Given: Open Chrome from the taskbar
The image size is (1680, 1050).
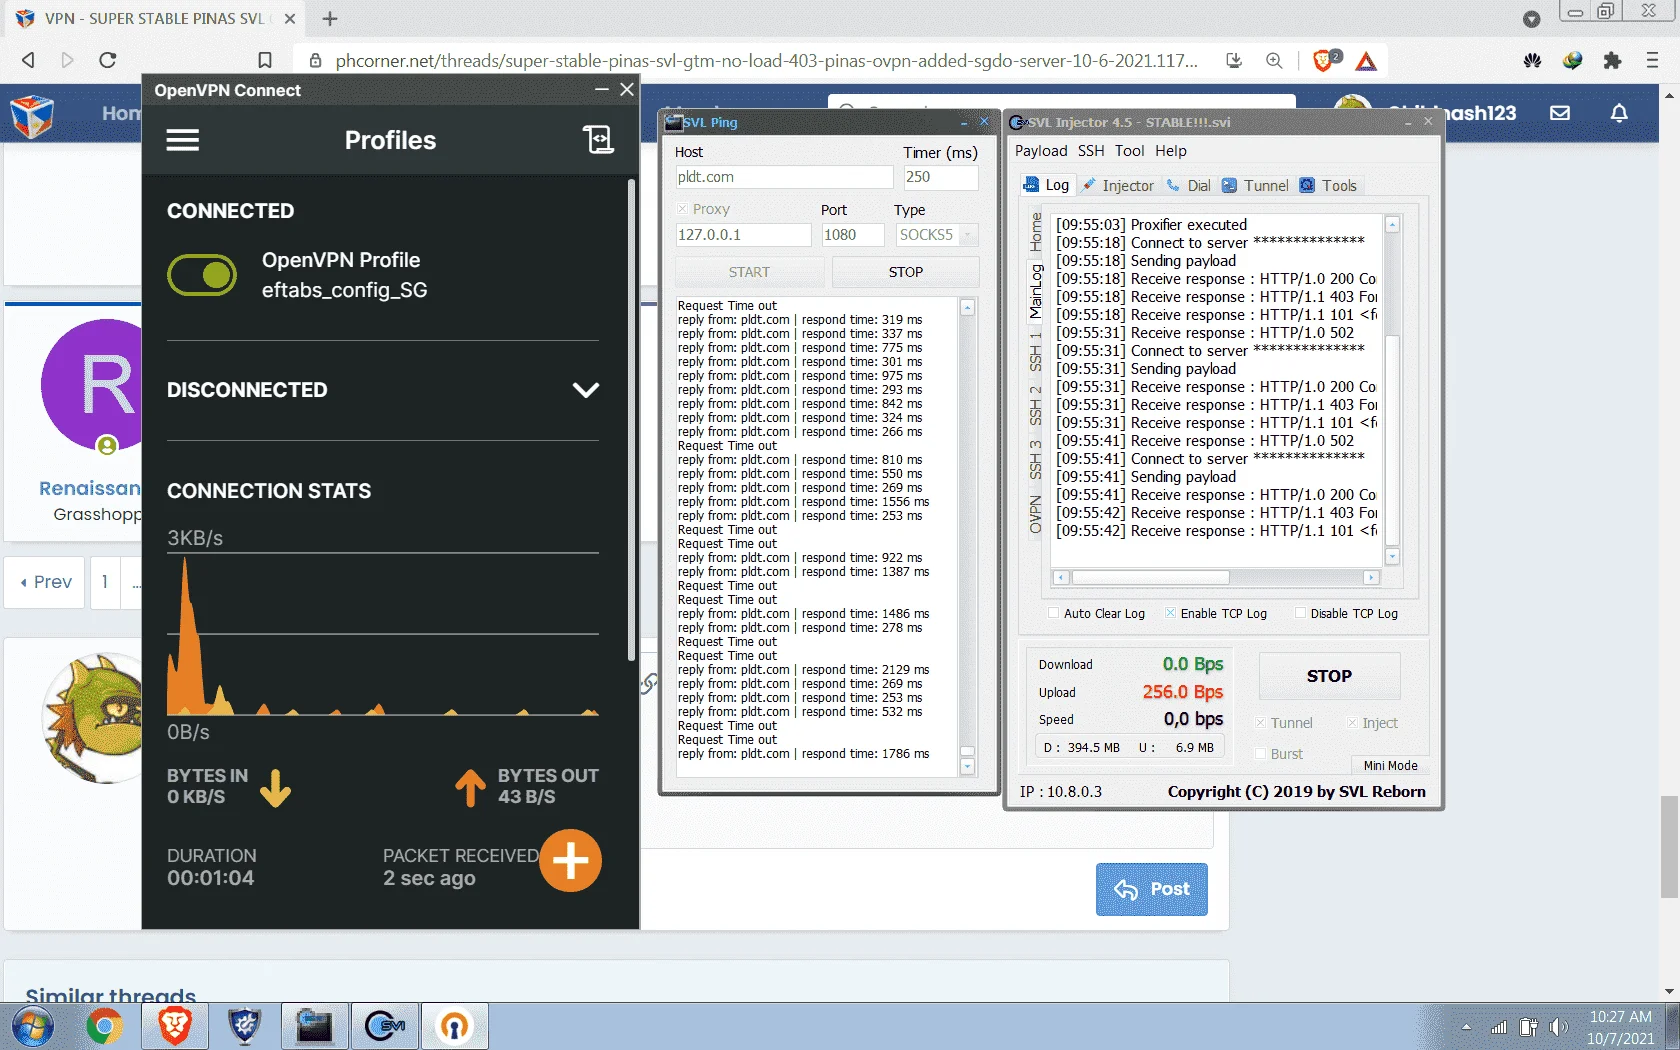Looking at the screenshot, I should [104, 1026].
